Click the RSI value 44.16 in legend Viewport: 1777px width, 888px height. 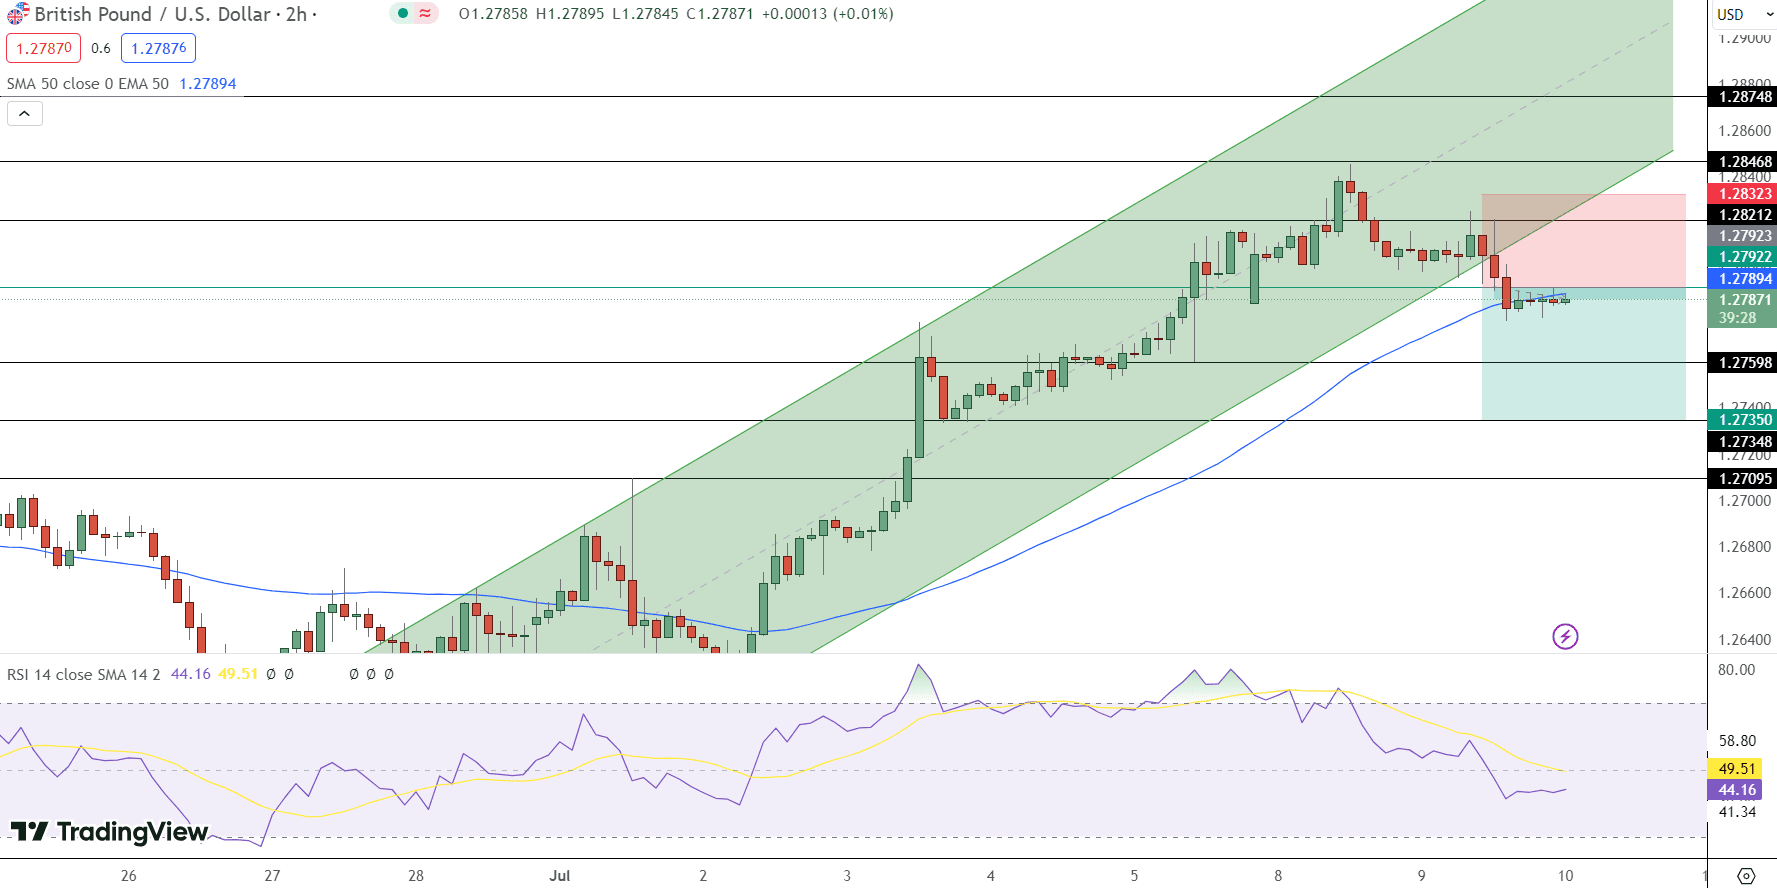point(191,675)
